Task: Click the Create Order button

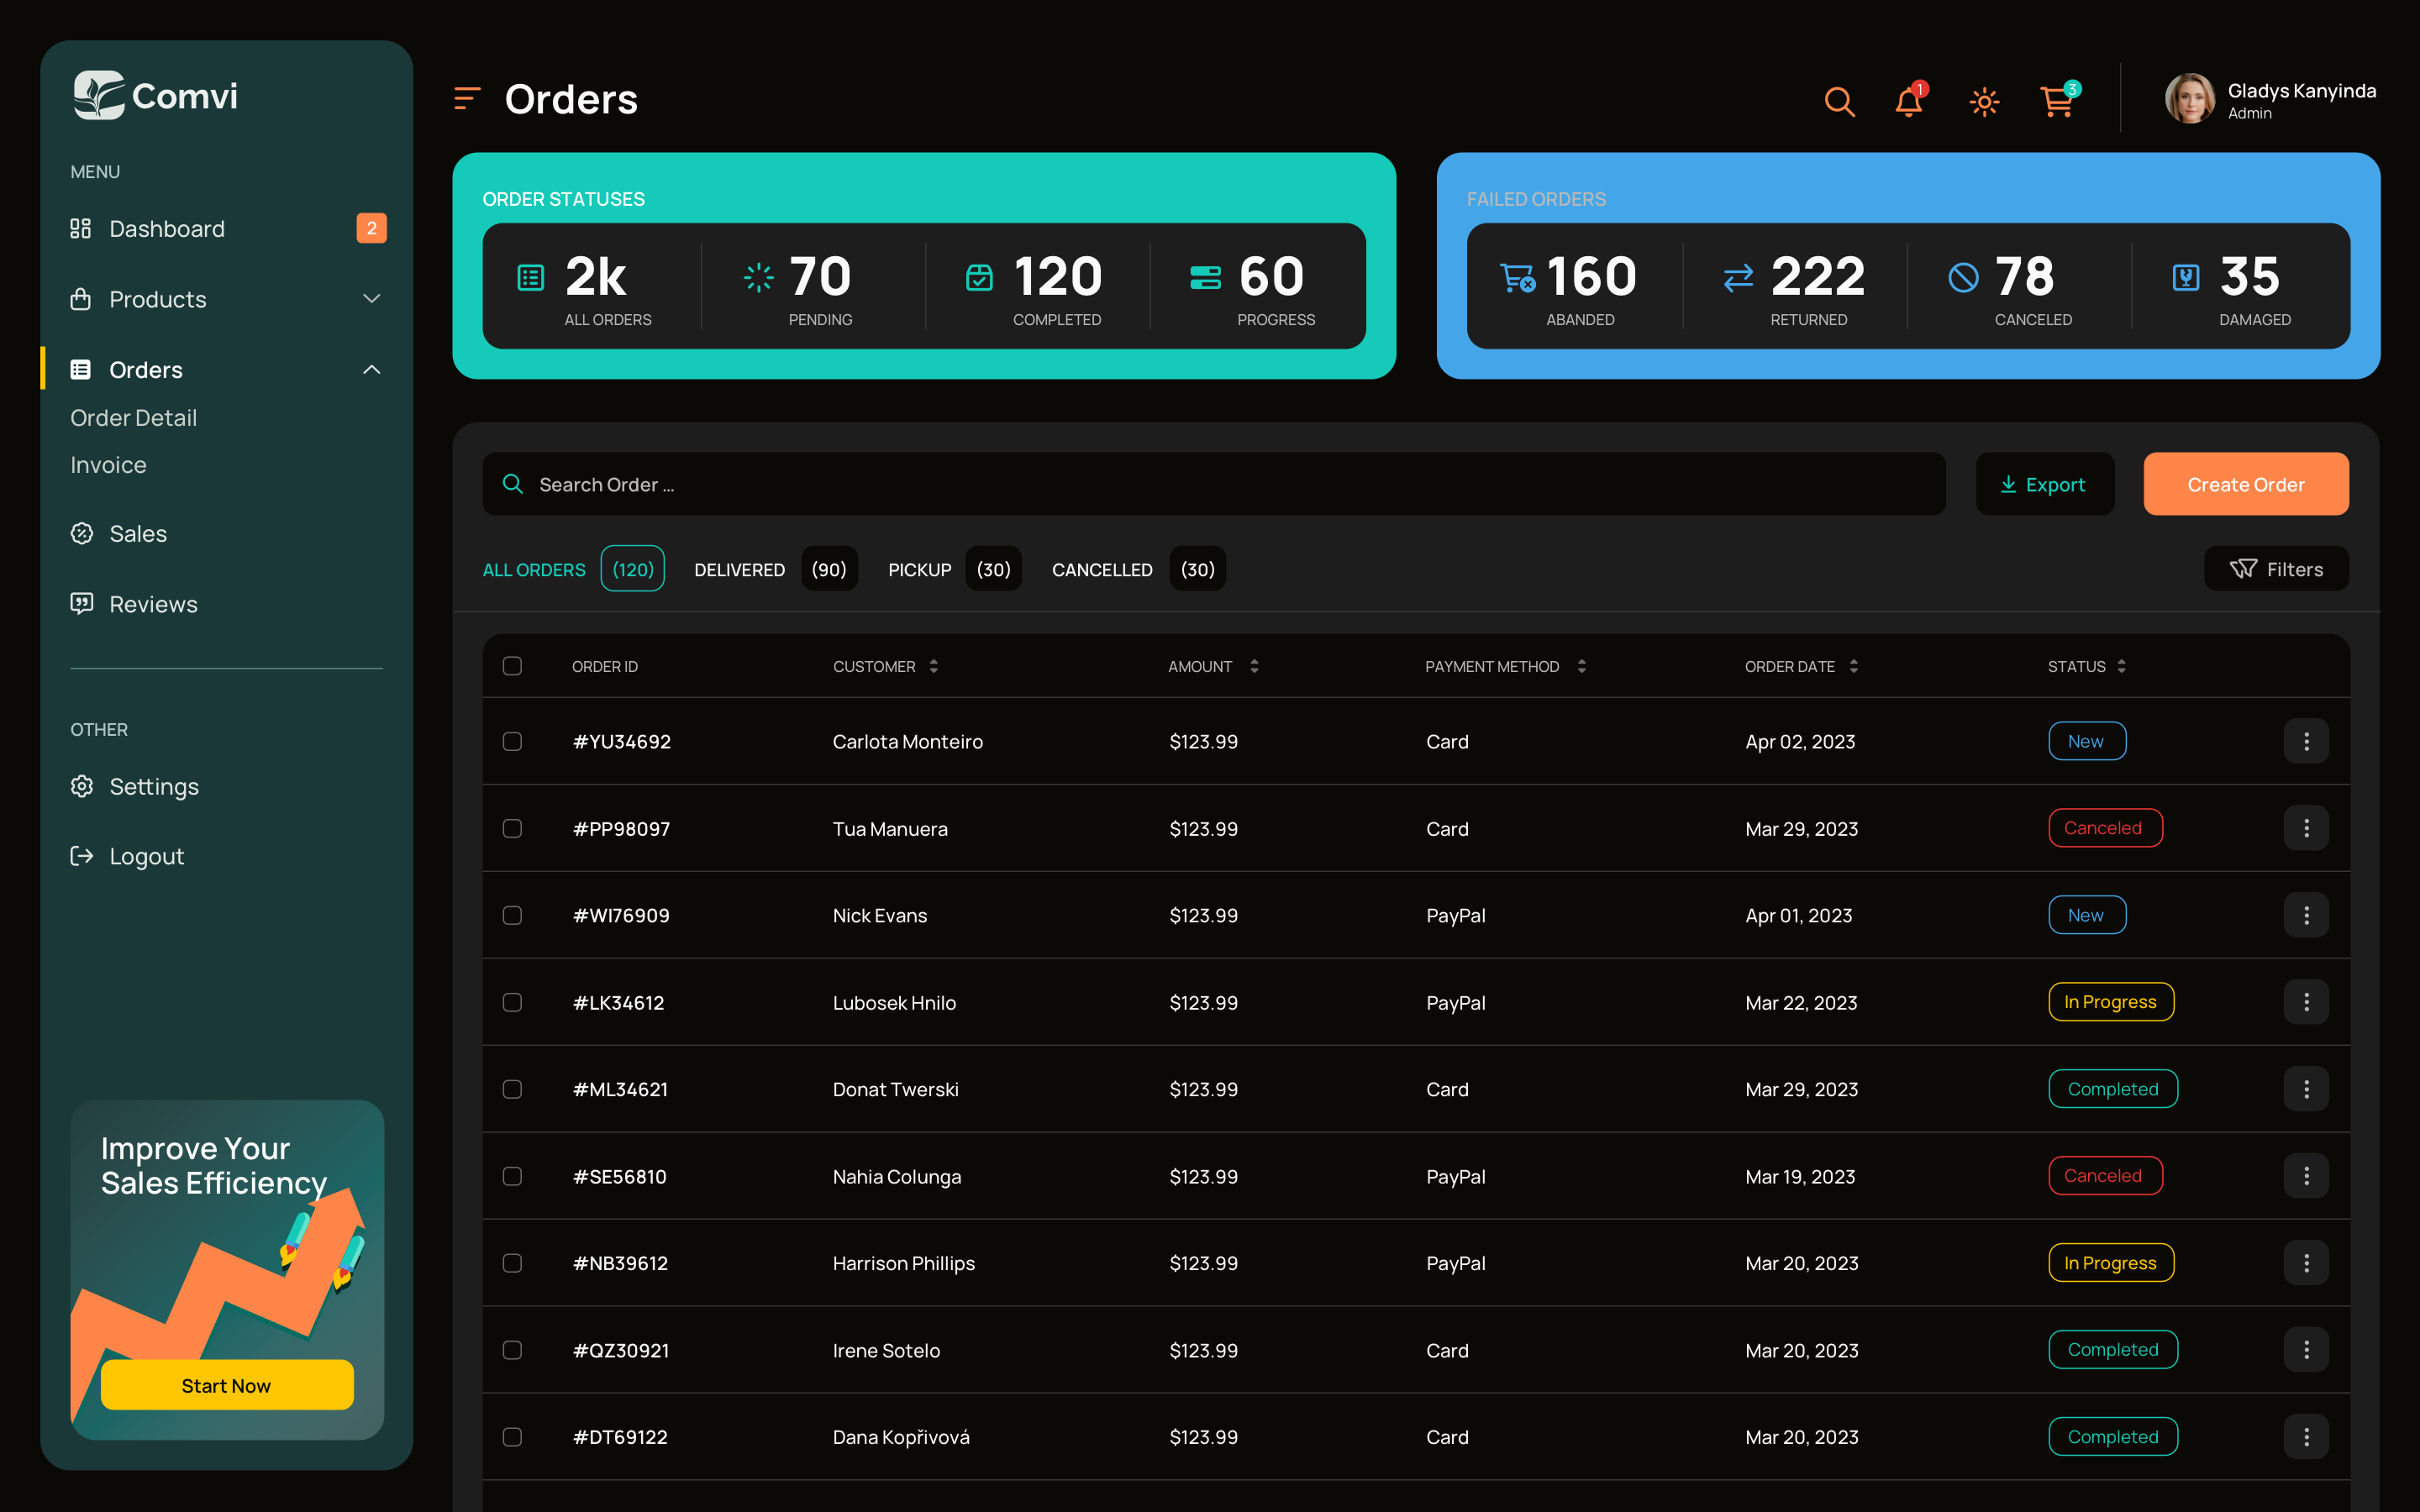Action: [x=2245, y=484]
